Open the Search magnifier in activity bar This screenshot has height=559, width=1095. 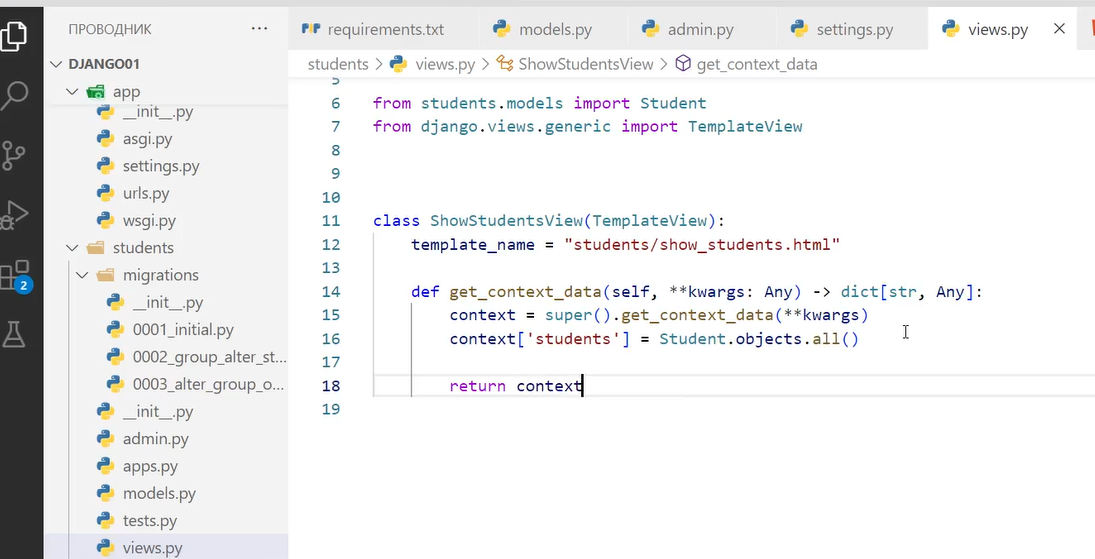point(15,96)
